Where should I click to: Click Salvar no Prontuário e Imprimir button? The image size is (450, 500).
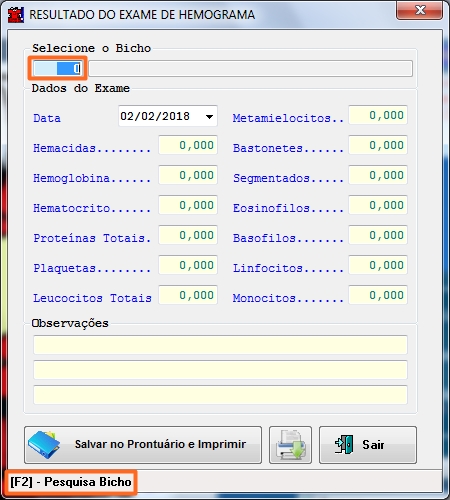(x=143, y=445)
